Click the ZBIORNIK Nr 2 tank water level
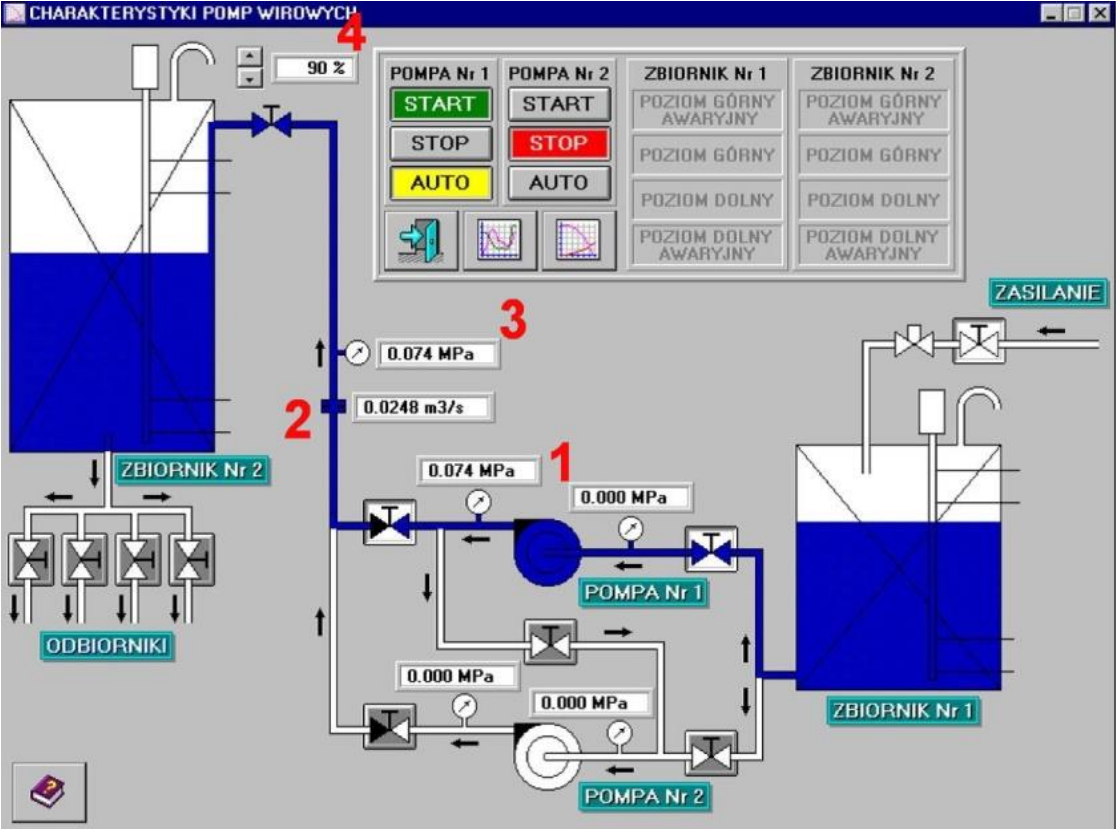 (112, 352)
